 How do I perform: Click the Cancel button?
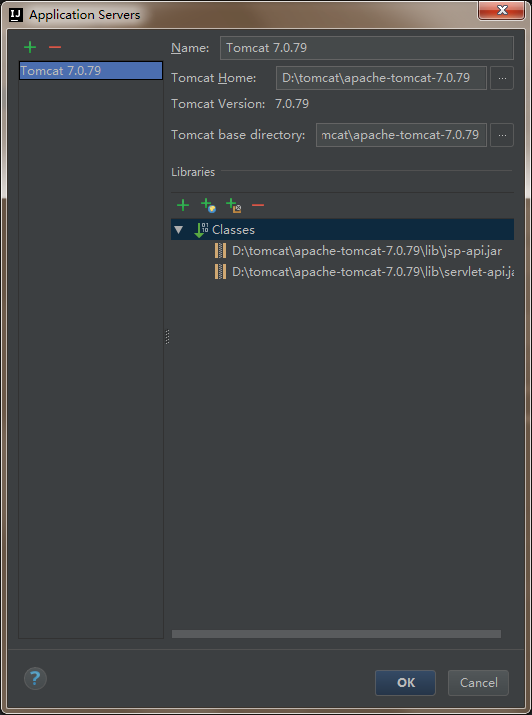click(x=478, y=683)
